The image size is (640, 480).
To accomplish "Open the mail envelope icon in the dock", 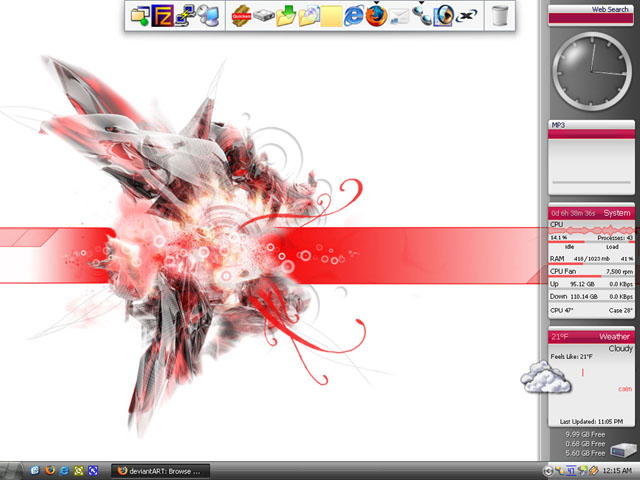I will coord(399,17).
